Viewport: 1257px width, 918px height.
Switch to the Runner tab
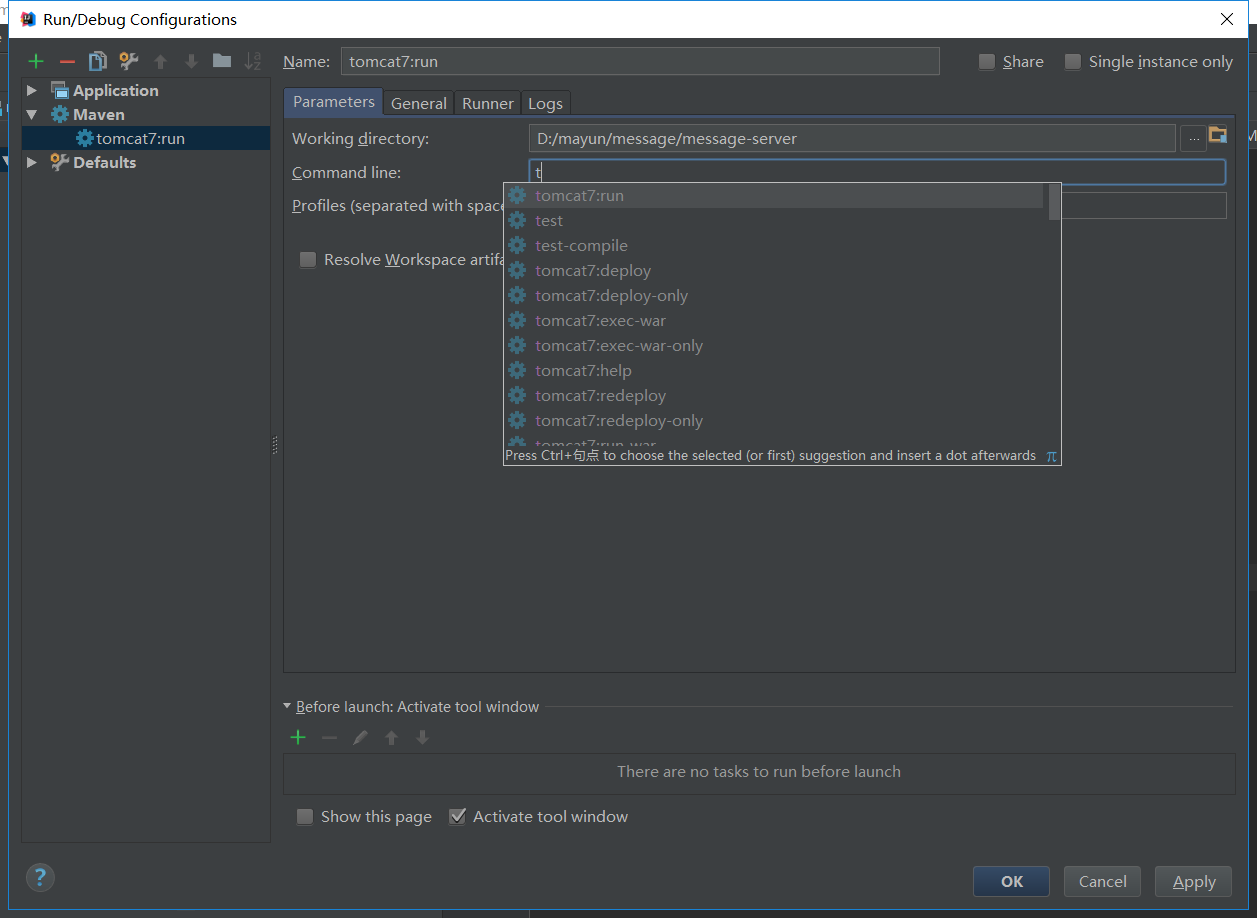[487, 102]
